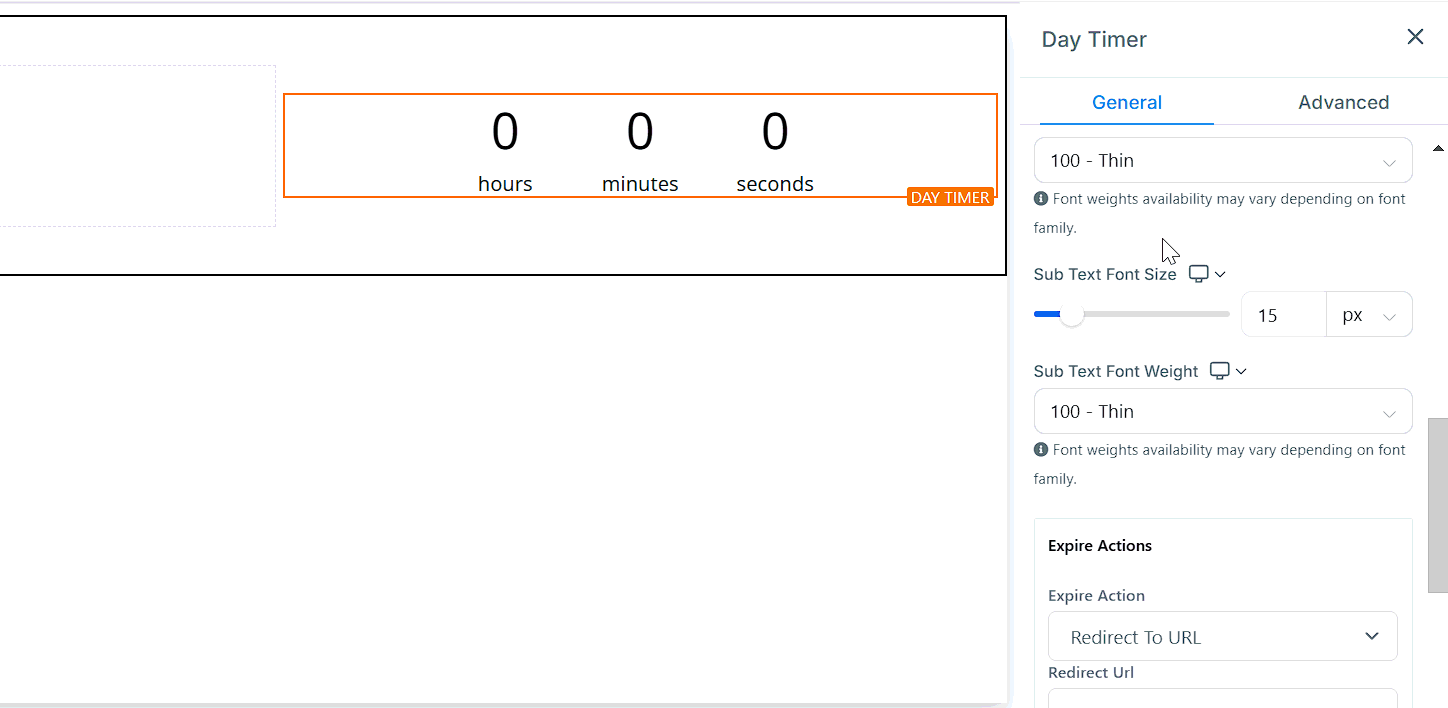The image size is (1448, 708).
Task: Click the panel scroll-up arrow
Action: (1438, 149)
